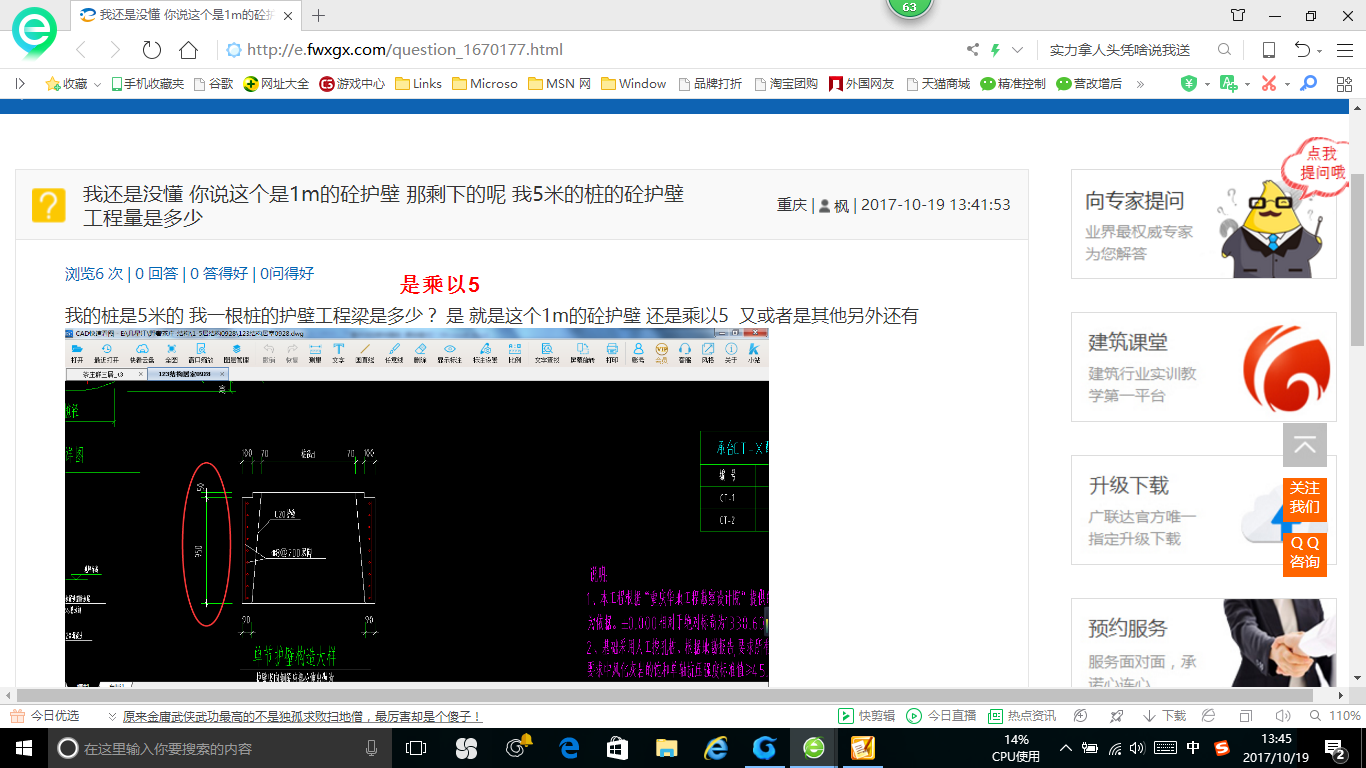Click the 0 回答 count text
Screen dimensions: 1366x768
point(157,273)
